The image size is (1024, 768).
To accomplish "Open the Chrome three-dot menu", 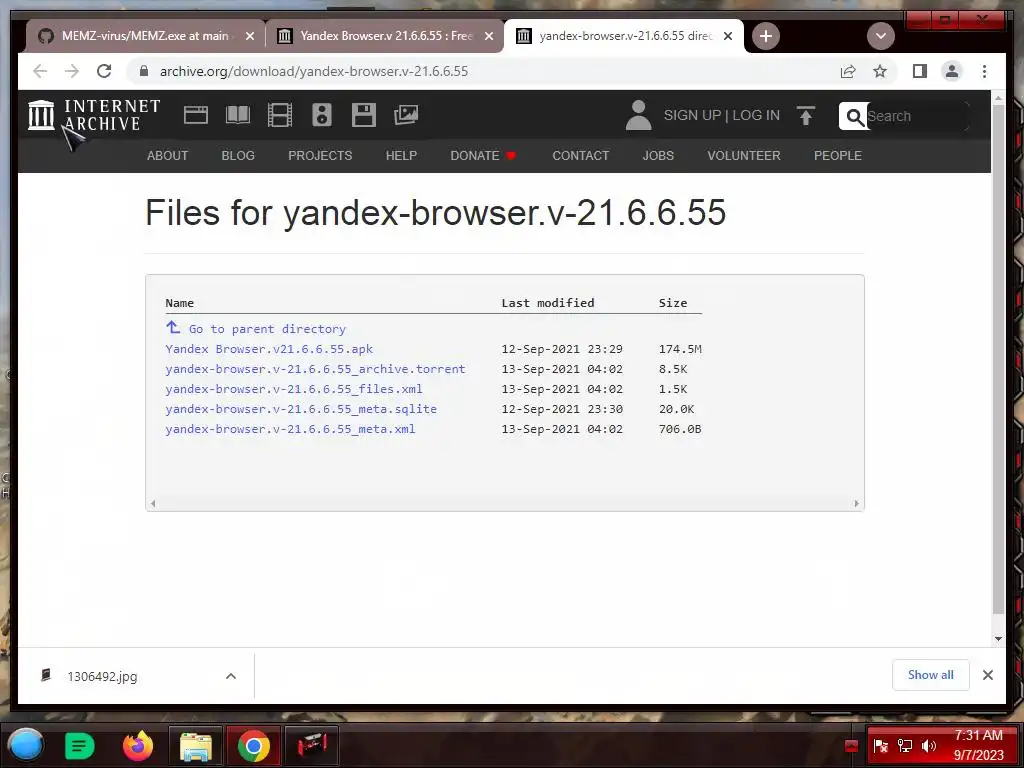I will (x=984, y=71).
